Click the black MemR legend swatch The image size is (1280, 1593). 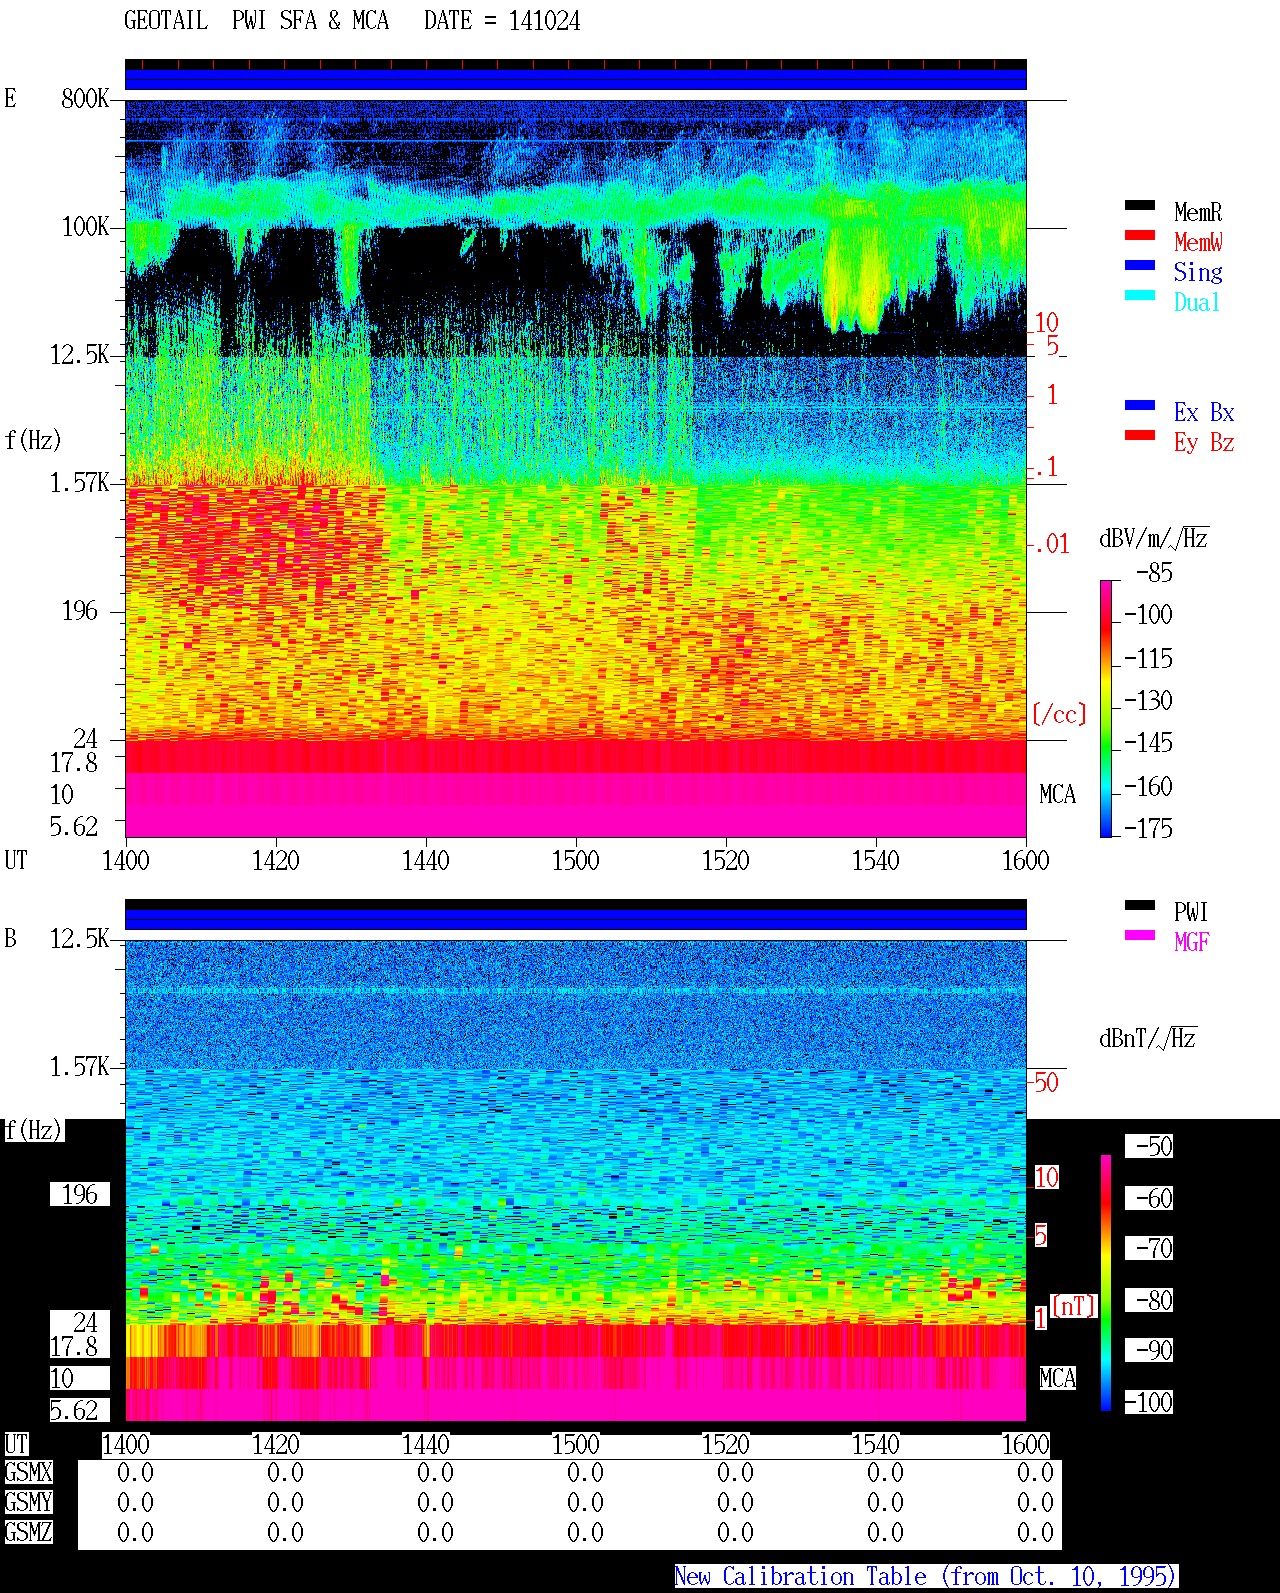click(1140, 205)
